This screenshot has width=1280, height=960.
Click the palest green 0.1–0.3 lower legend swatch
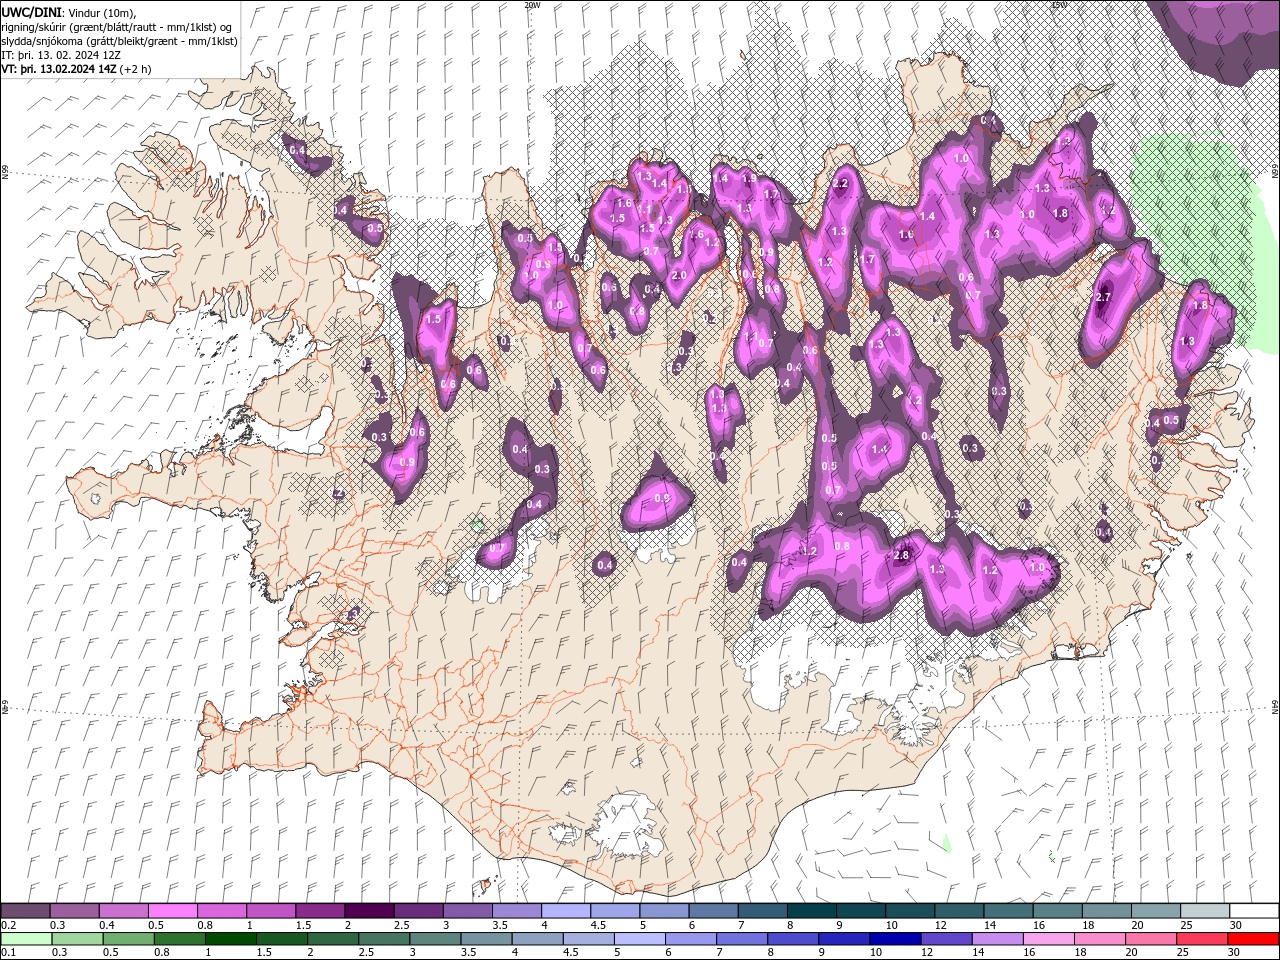coord(26,939)
